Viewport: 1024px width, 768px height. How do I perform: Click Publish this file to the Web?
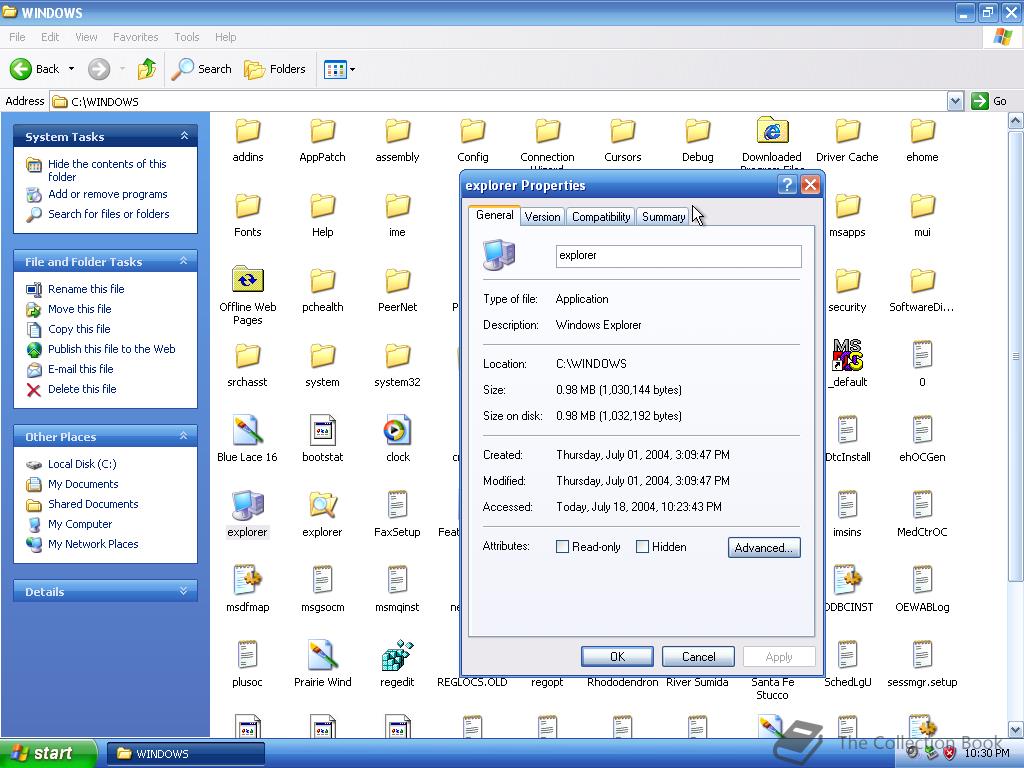click(112, 349)
